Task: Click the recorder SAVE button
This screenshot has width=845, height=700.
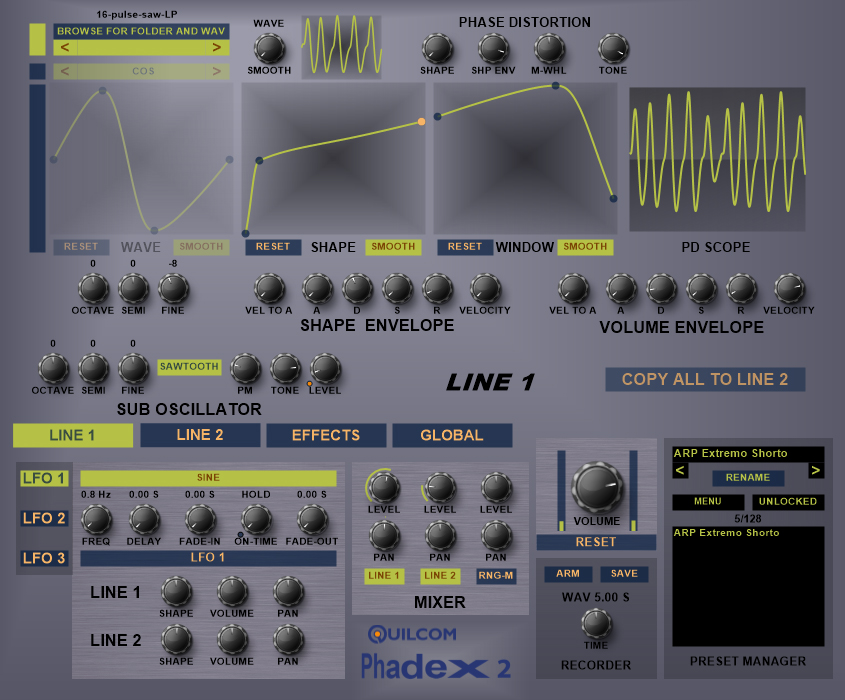Action: pos(624,574)
